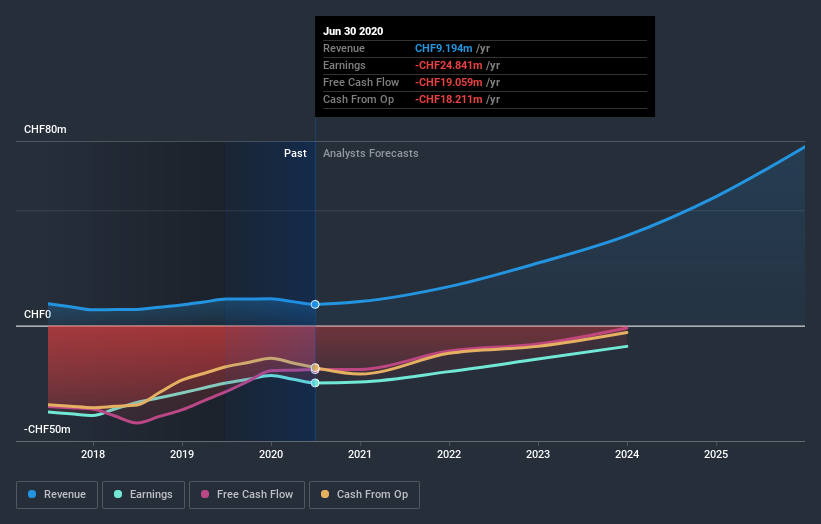Click the Jun 30 2020 tooltip date
Viewport: 821px width, 524px height.
pyautogui.click(x=353, y=31)
